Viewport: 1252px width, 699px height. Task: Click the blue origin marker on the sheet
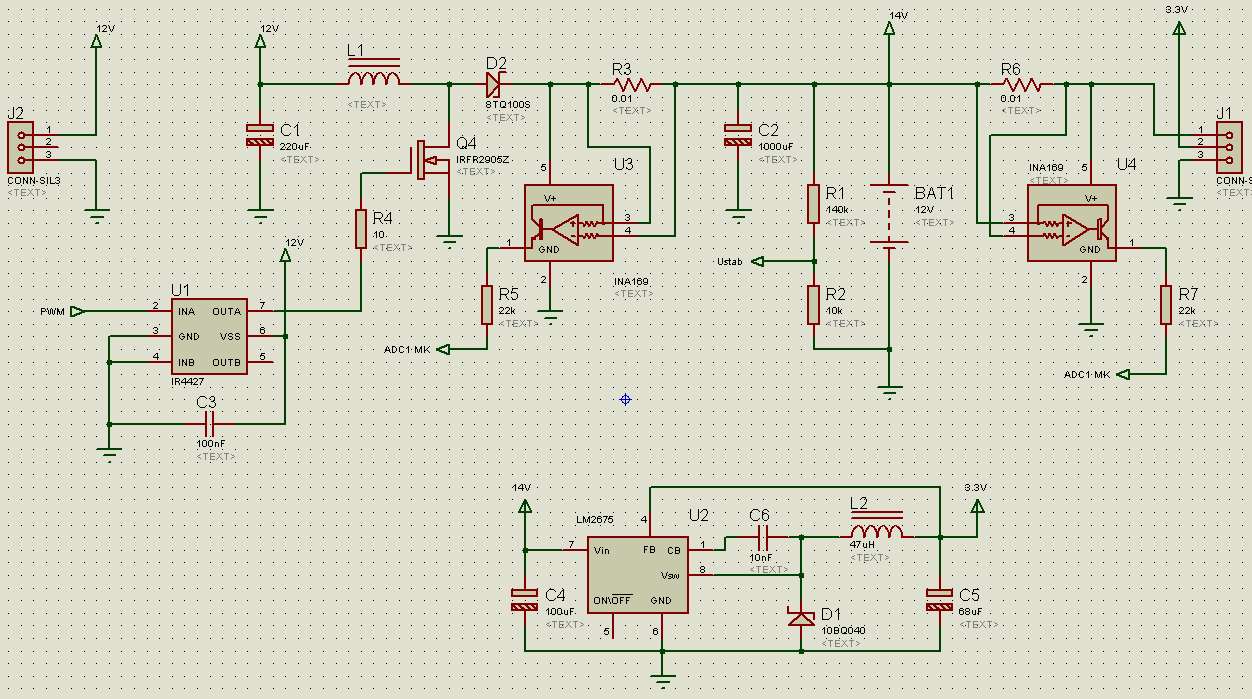pos(626,399)
